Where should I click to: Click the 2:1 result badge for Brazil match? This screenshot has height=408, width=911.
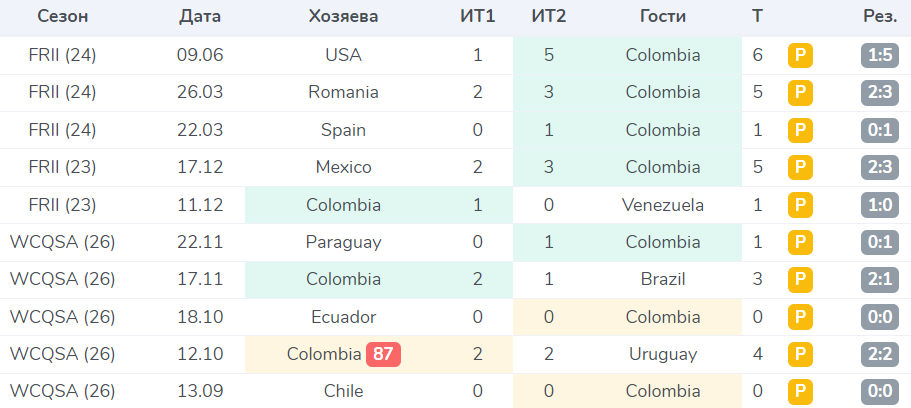click(x=880, y=280)
